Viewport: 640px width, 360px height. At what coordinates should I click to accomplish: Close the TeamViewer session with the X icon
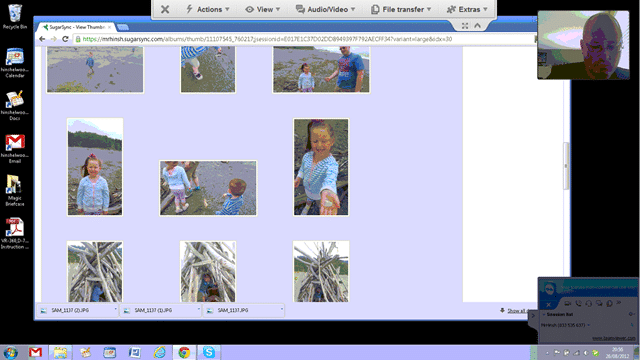point(165,9)
